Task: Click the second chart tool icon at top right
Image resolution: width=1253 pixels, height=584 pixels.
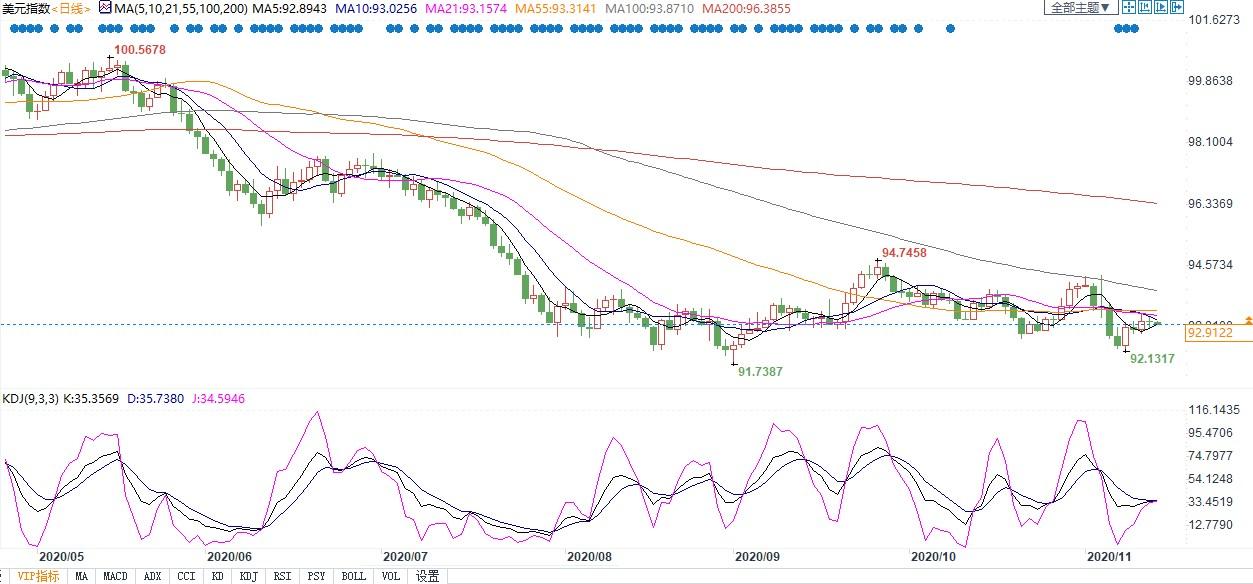Action: tap(1145, 7)
